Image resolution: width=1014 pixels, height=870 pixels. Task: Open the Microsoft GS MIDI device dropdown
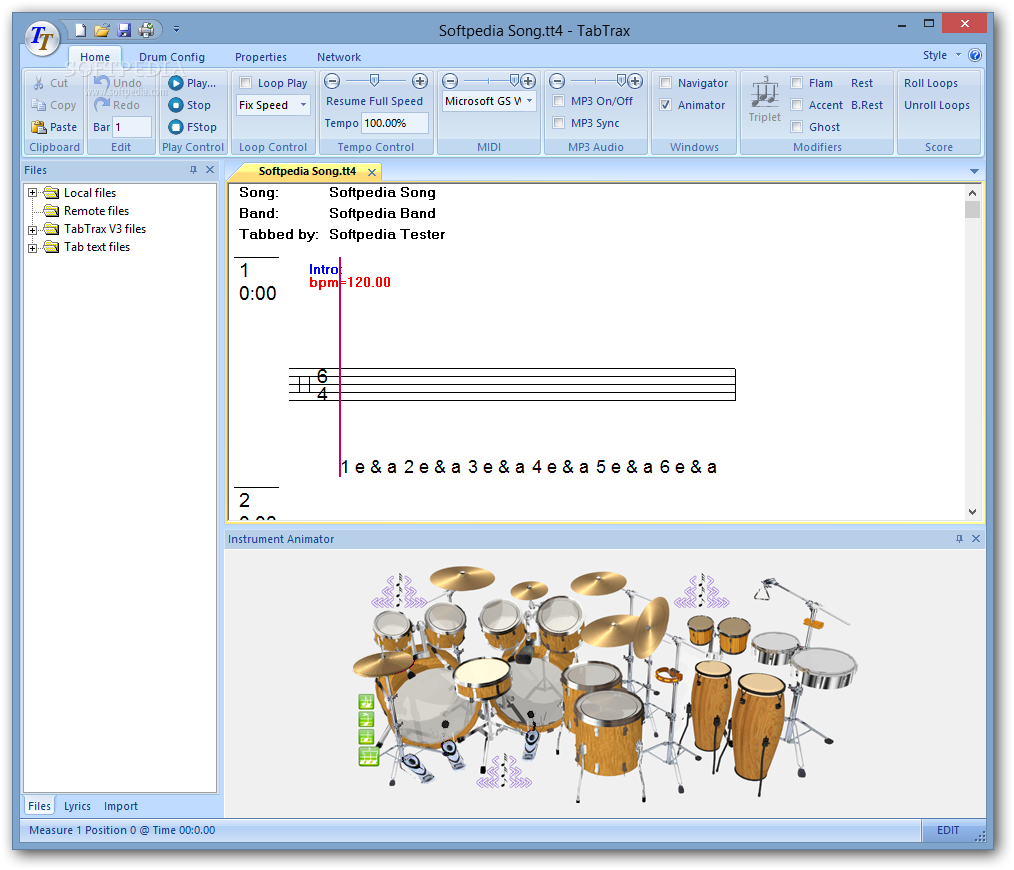coord(529,101)
